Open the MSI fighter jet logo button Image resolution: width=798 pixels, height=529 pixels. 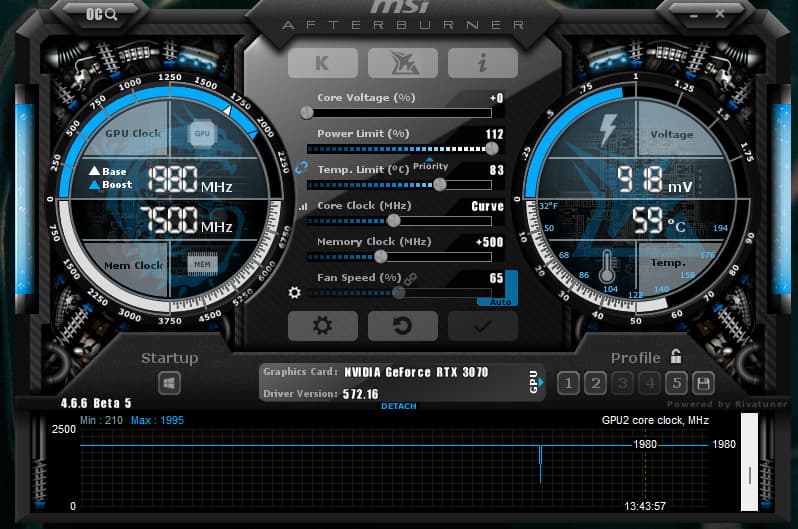point(403,63)
